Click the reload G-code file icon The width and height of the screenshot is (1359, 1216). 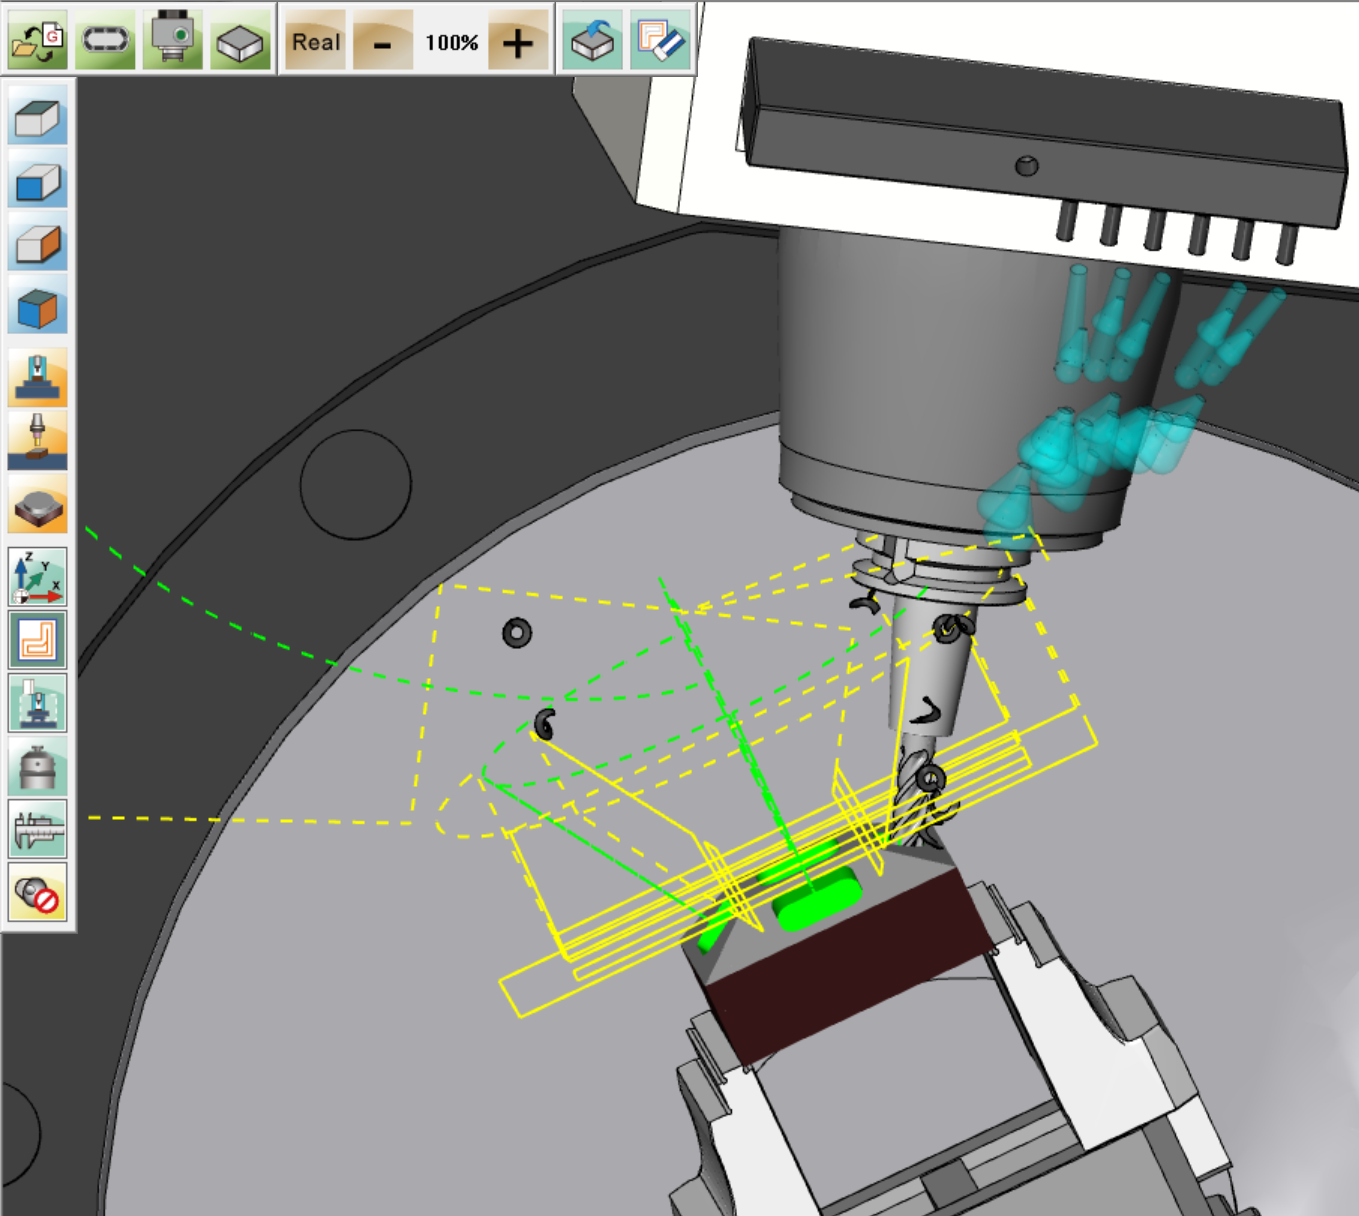pos(38,40)
